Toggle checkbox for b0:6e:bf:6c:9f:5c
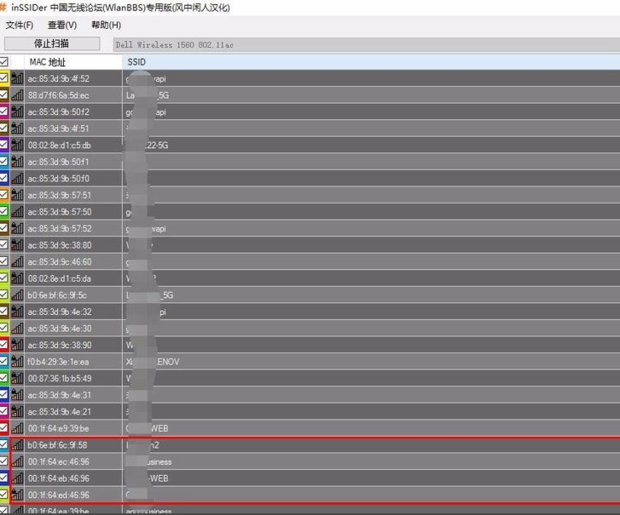Viewport: 620px width, 515px height. pos(4,294)
